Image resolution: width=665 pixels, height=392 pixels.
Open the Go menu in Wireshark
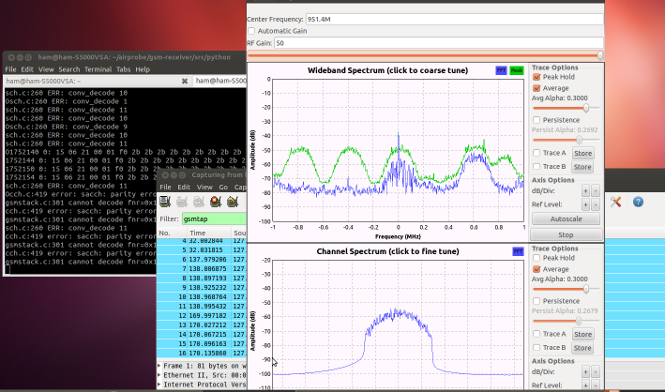coord(223,187)
